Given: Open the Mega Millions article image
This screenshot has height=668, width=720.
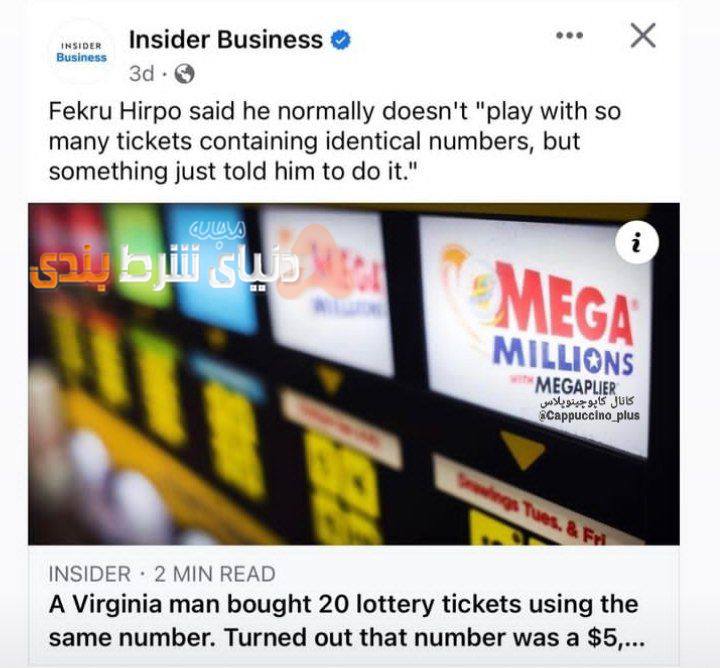Looking at the screenshot, I should pyautogui.click(x=354, y=374).
